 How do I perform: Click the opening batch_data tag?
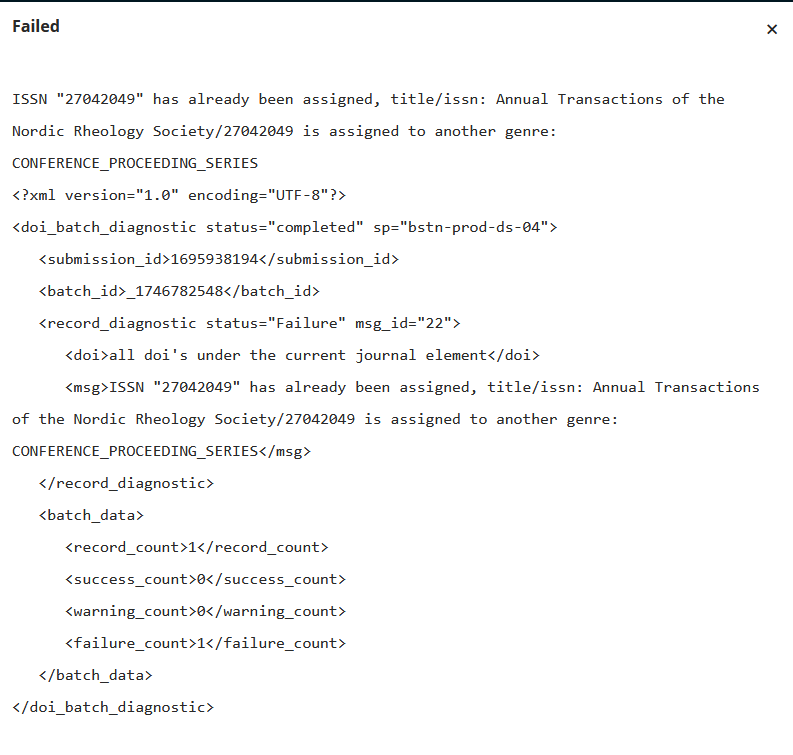pyautogui.click(x=91, y=515)
